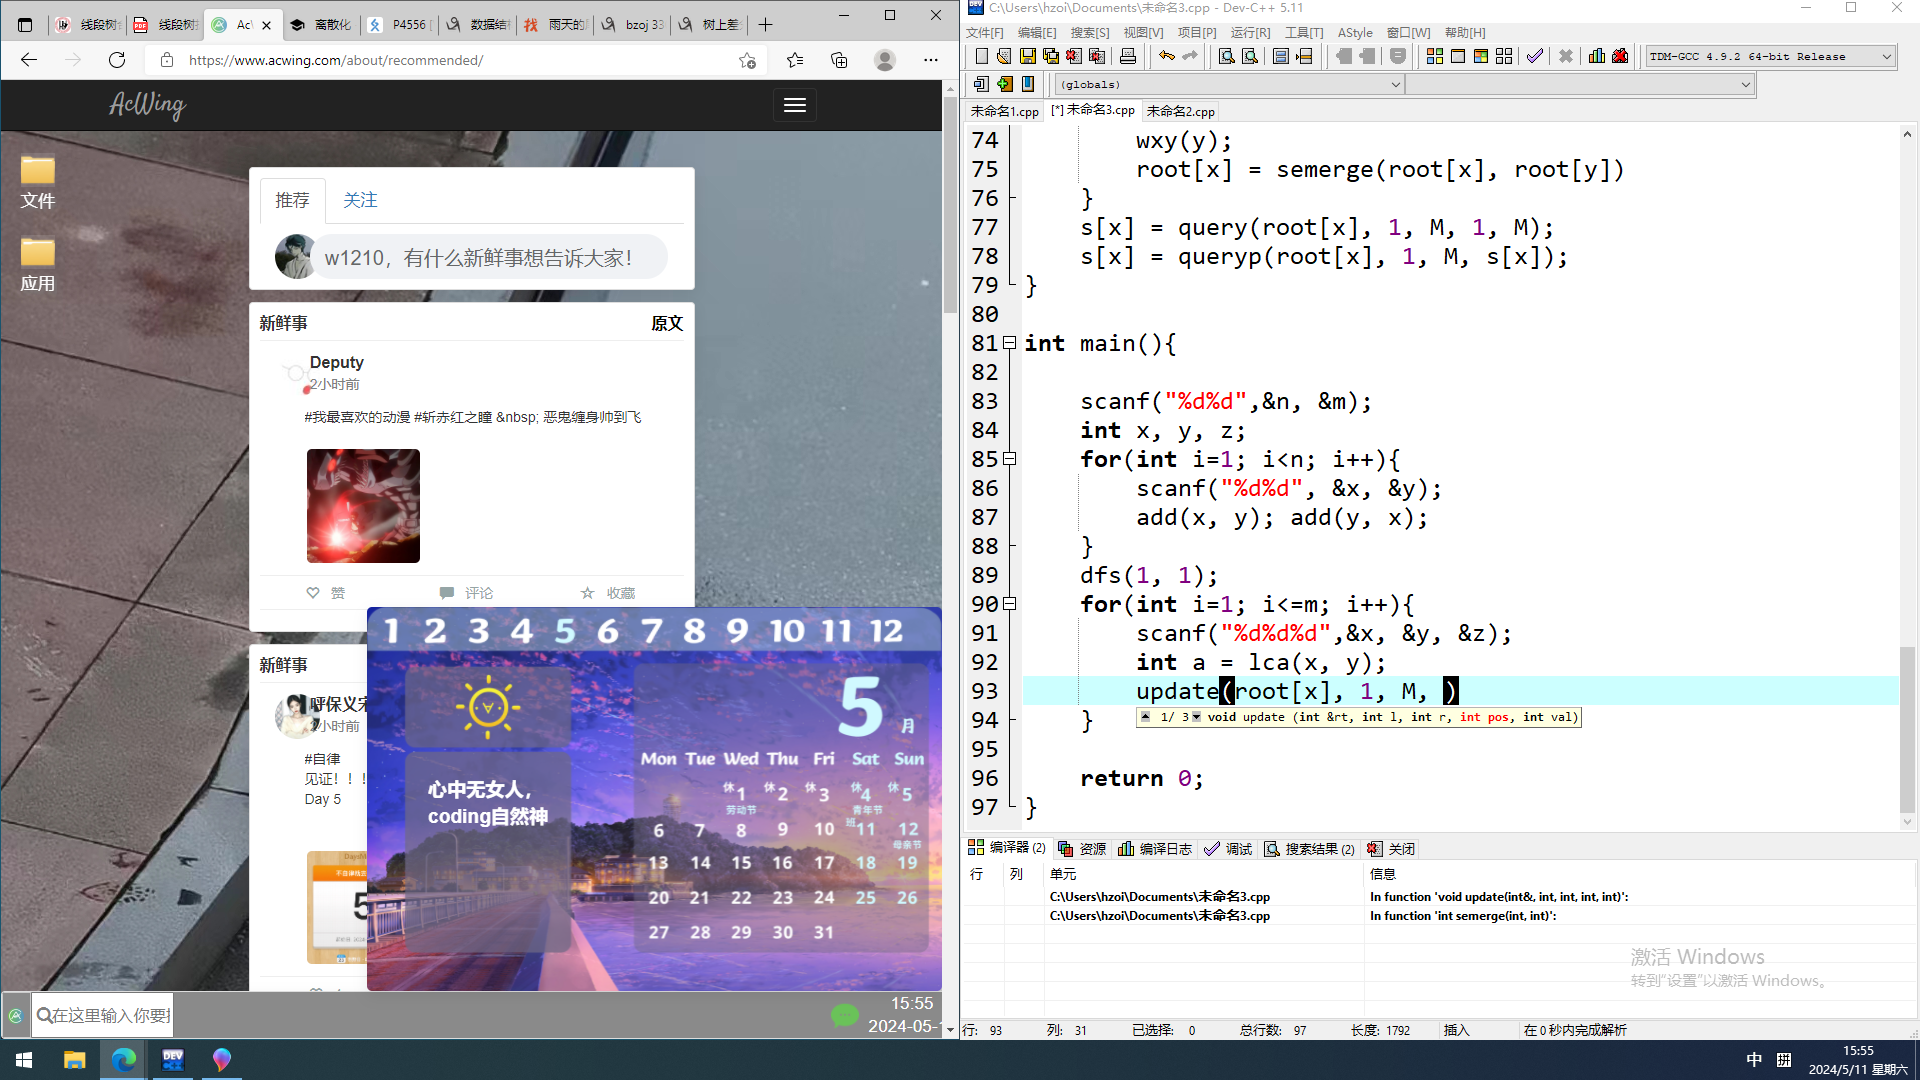Open the 关注 tab on AcWing
The width and height of the screenshot is (1920, 1080).
tap(360, 200)
